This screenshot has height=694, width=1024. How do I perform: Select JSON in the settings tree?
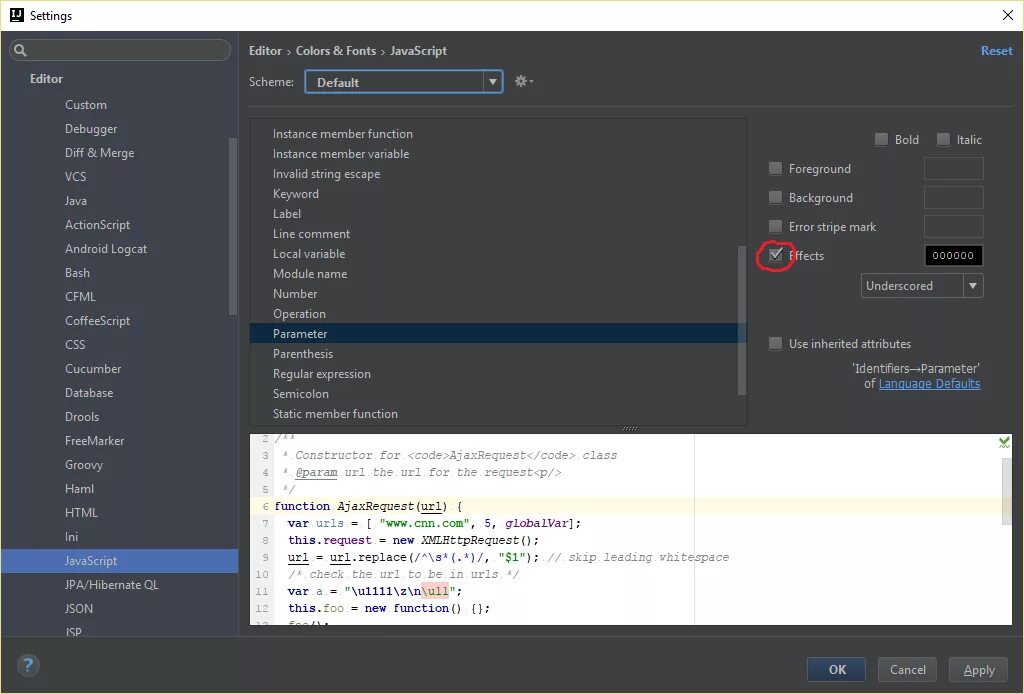pyautogui.click(x=78, y=608)
